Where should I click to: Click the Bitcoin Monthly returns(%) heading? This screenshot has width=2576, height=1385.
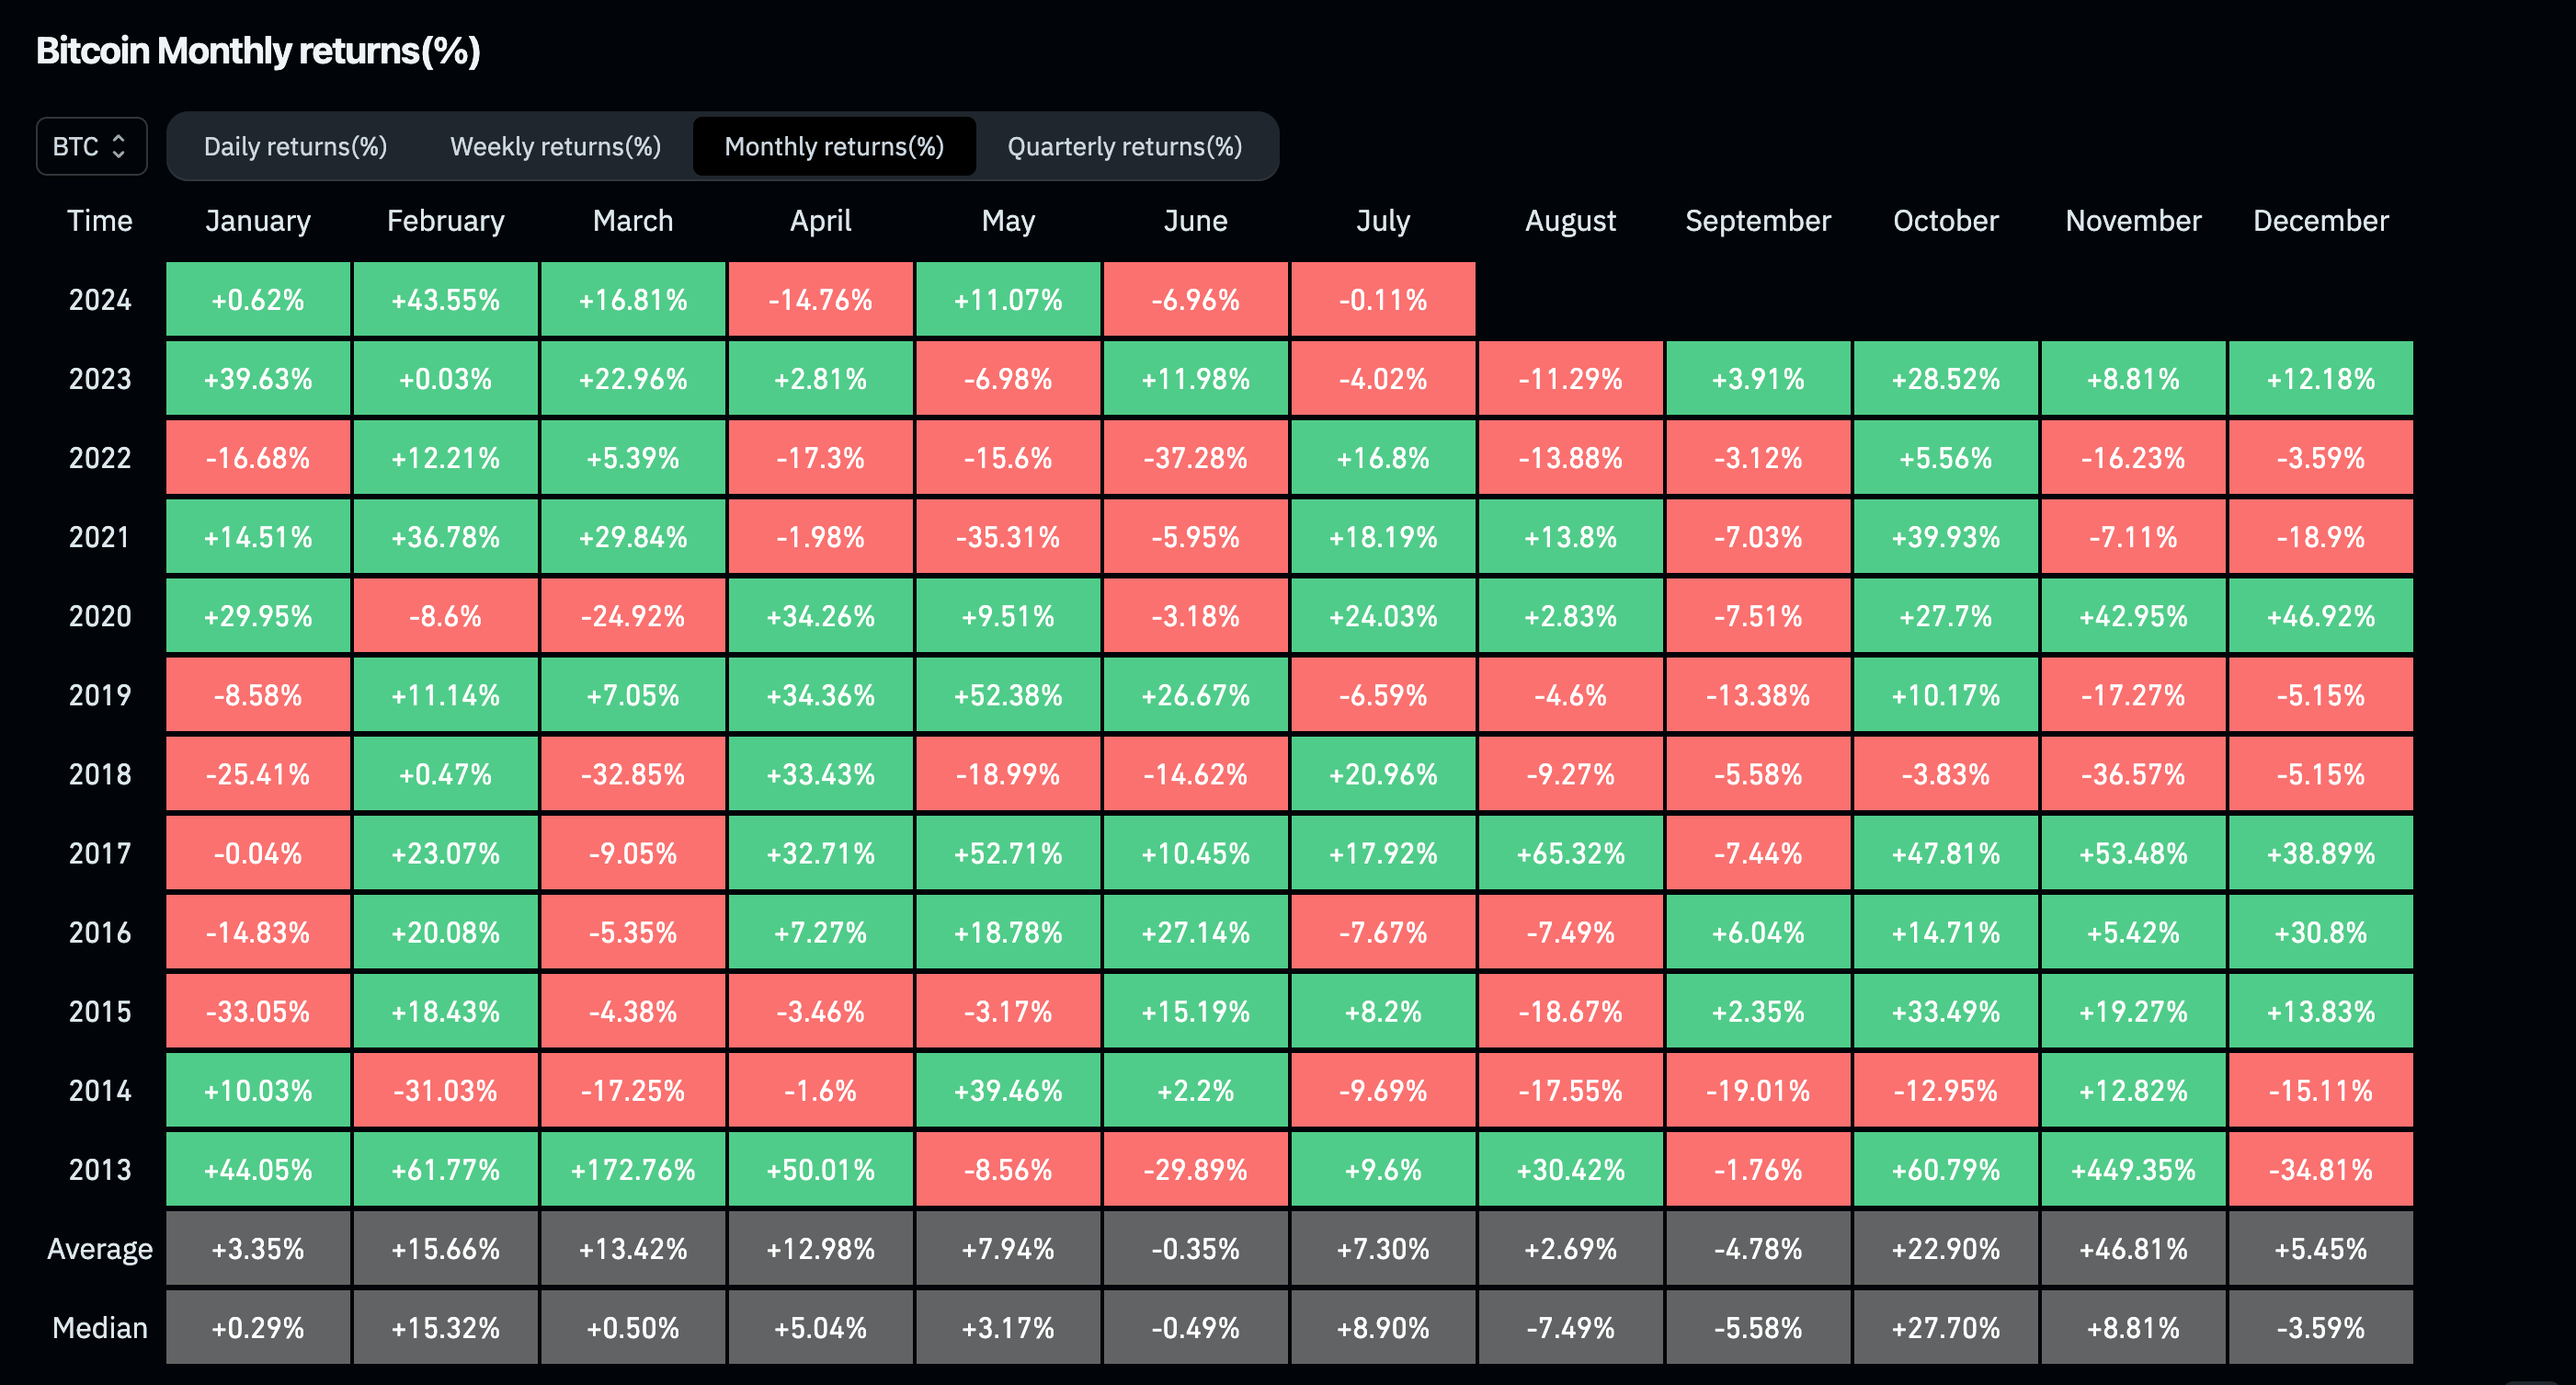click(258, 50)
